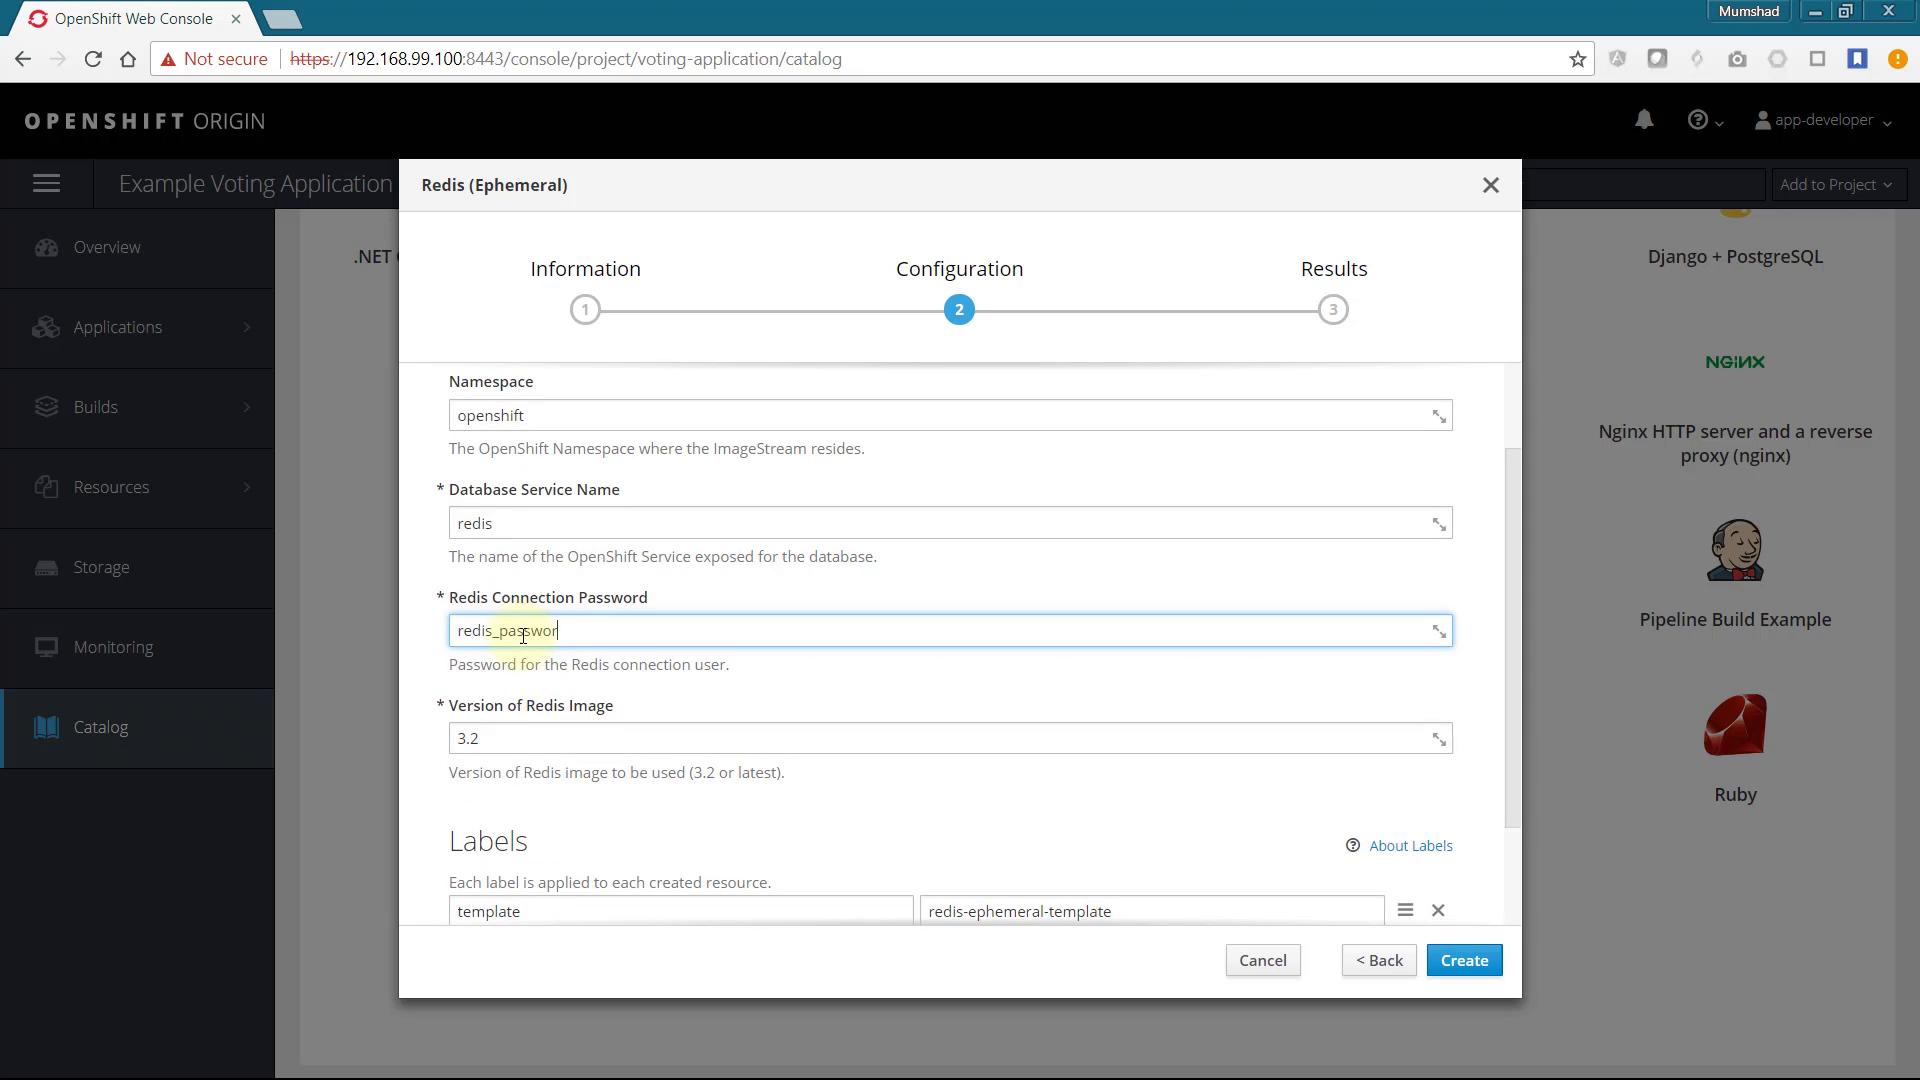The width and height of the screenshot is (1920, 1080).
Task: Open Pipeline Build Example catalog item
Action: click(x=1735, y=620)
